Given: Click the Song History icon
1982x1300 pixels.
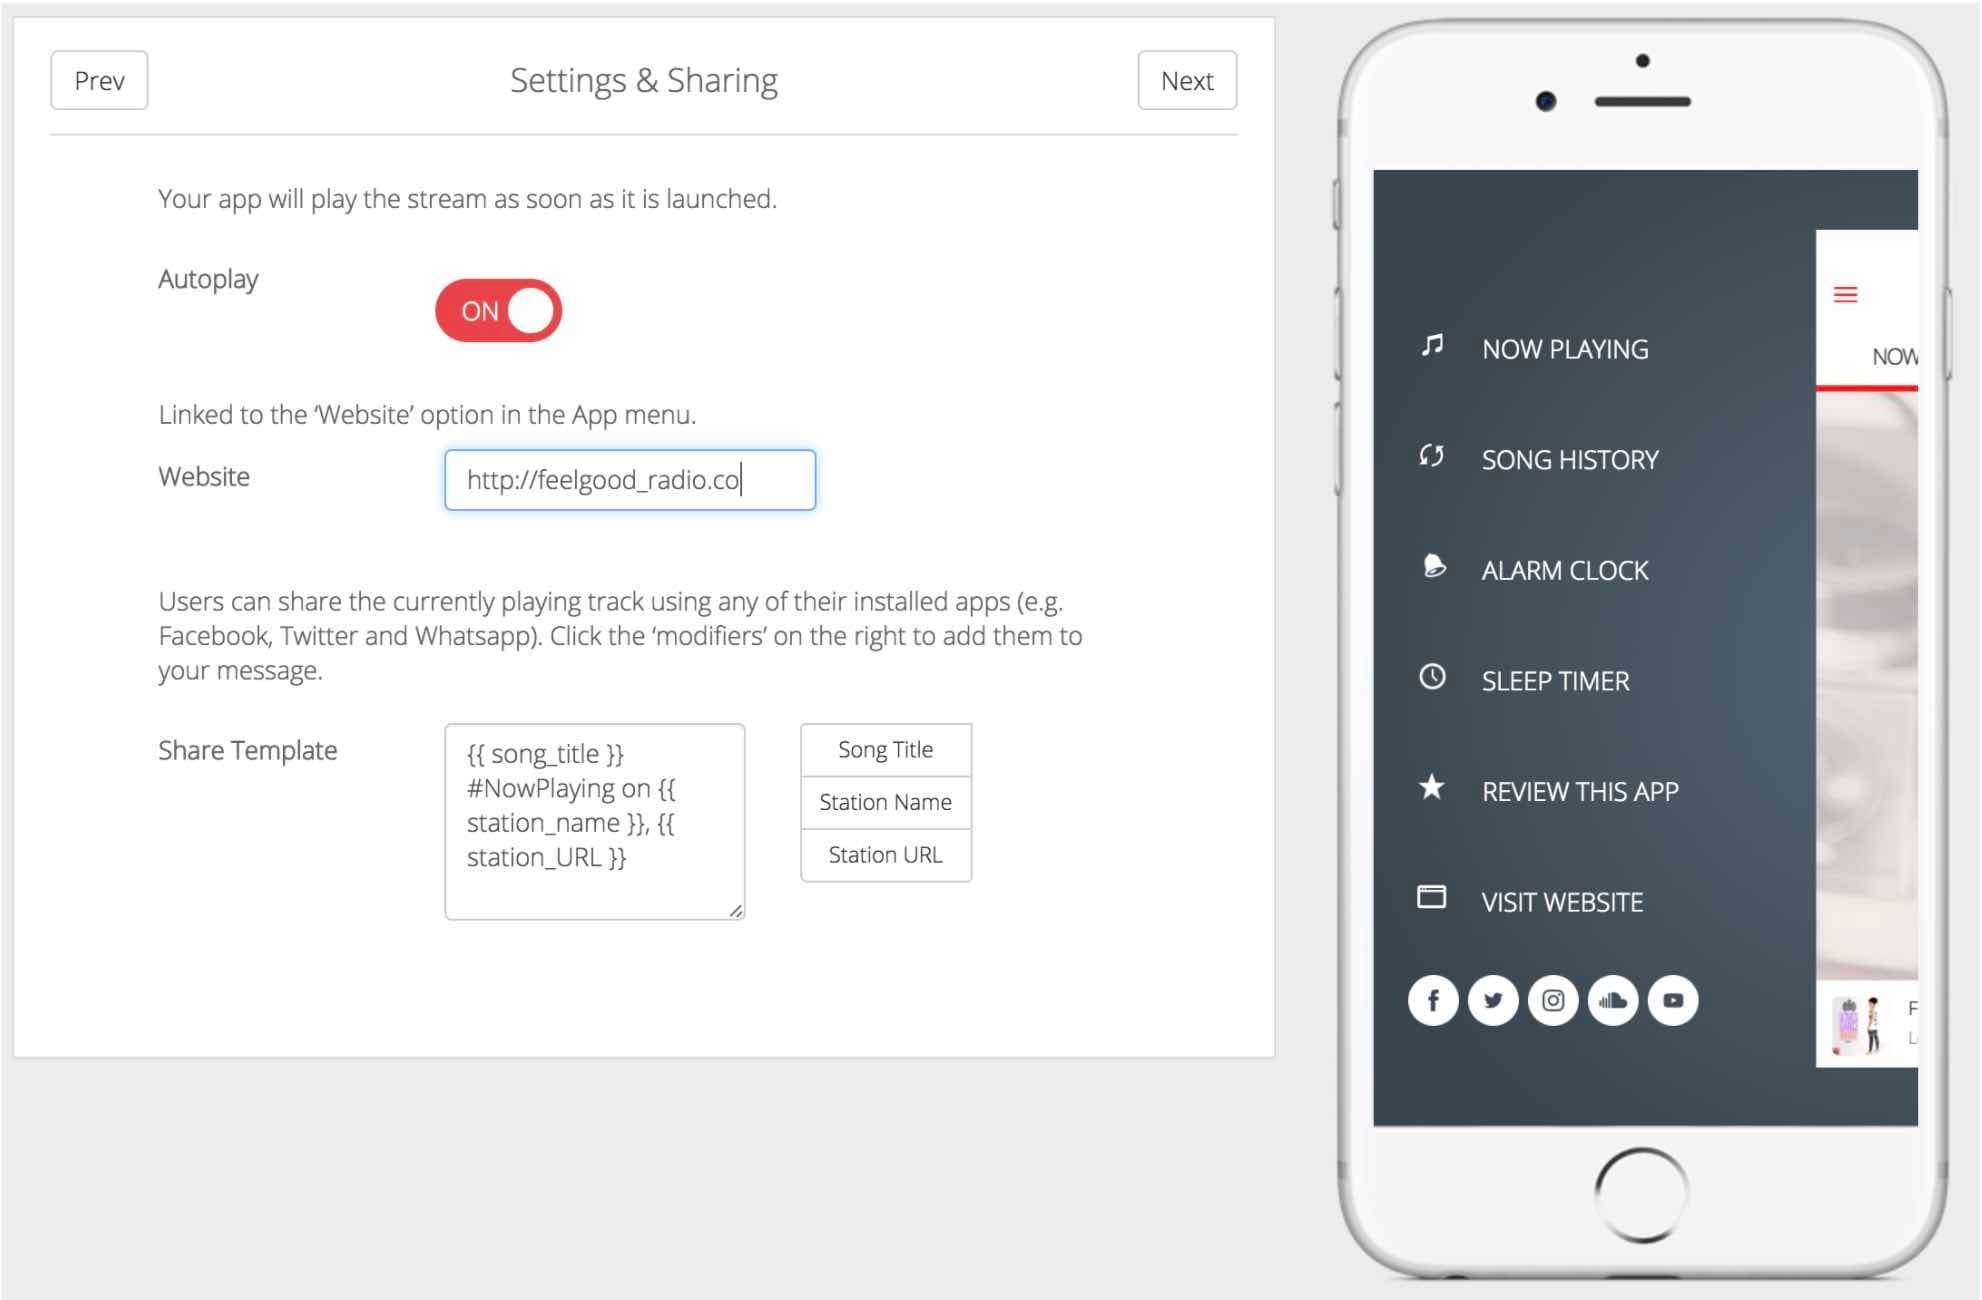Looking at the screenshot, I should tap(1426, 458).
